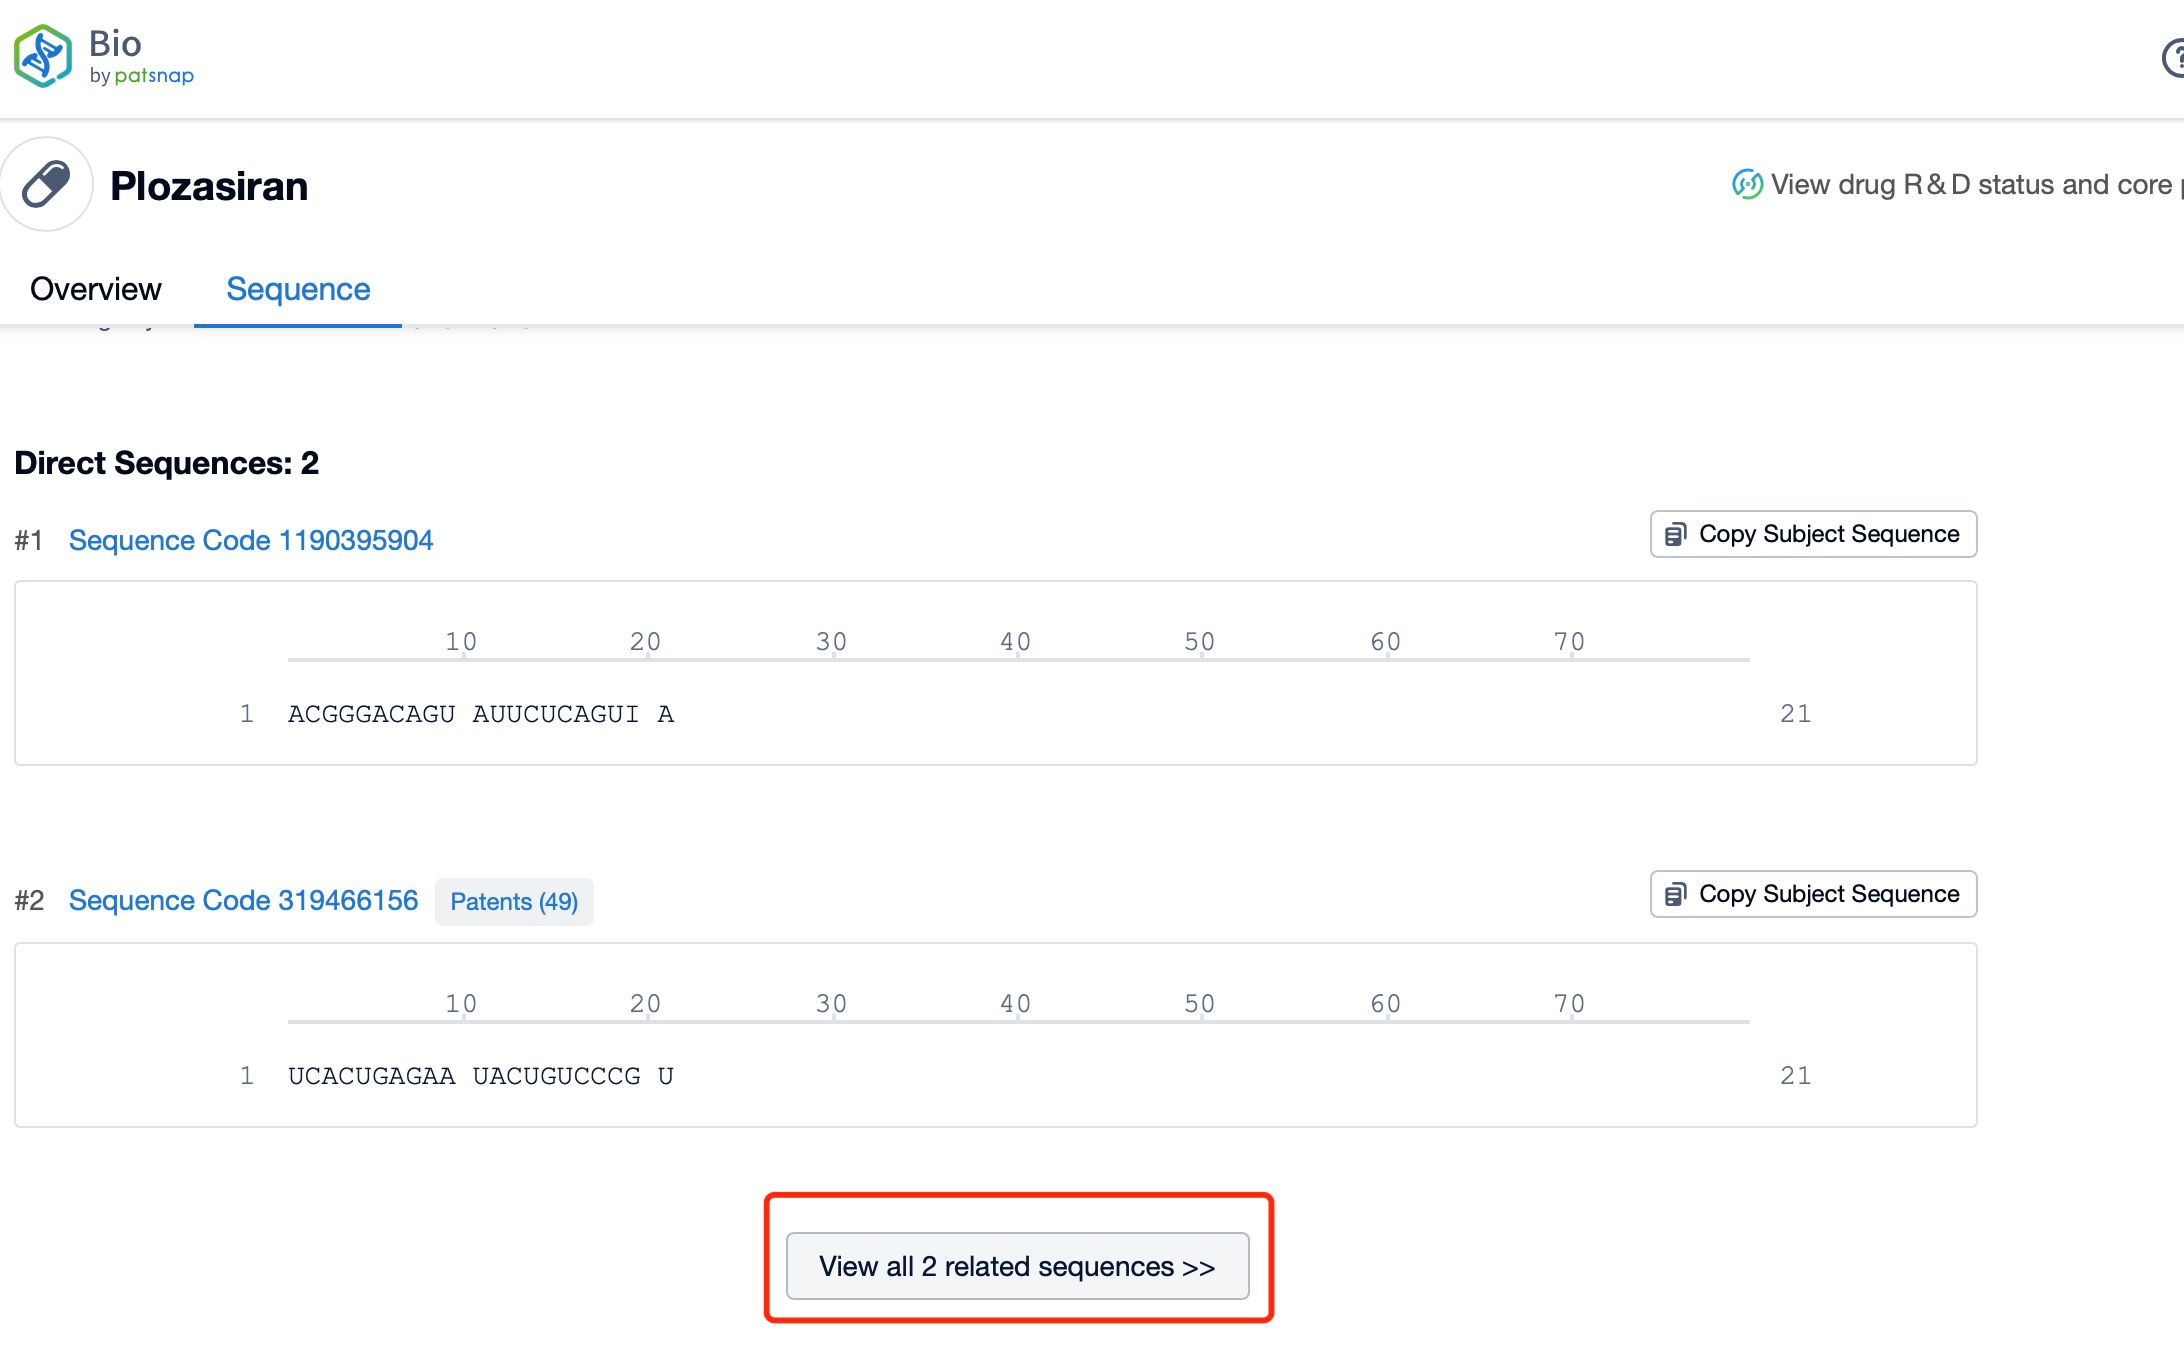Image resolution: width=2184 pixels, height=1350 pixels.
Task: Click the drug R&D status icon
Action: click(1747, 185)
